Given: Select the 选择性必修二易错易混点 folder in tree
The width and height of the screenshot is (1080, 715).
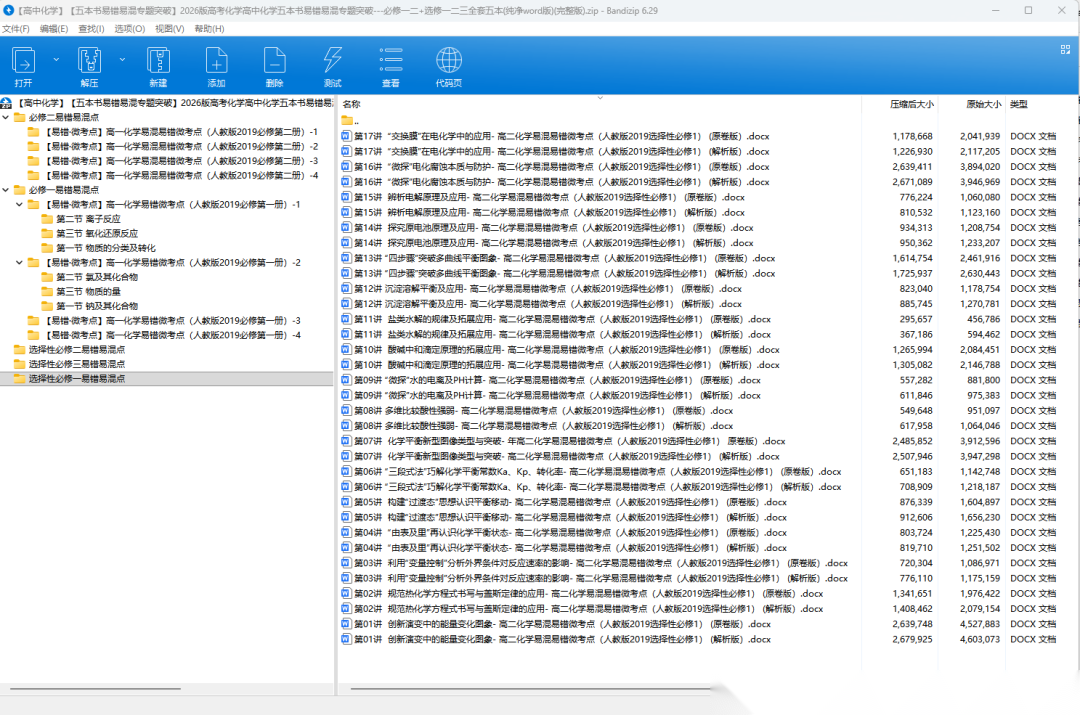Looking at the screenshot, I should click(76, 350).
